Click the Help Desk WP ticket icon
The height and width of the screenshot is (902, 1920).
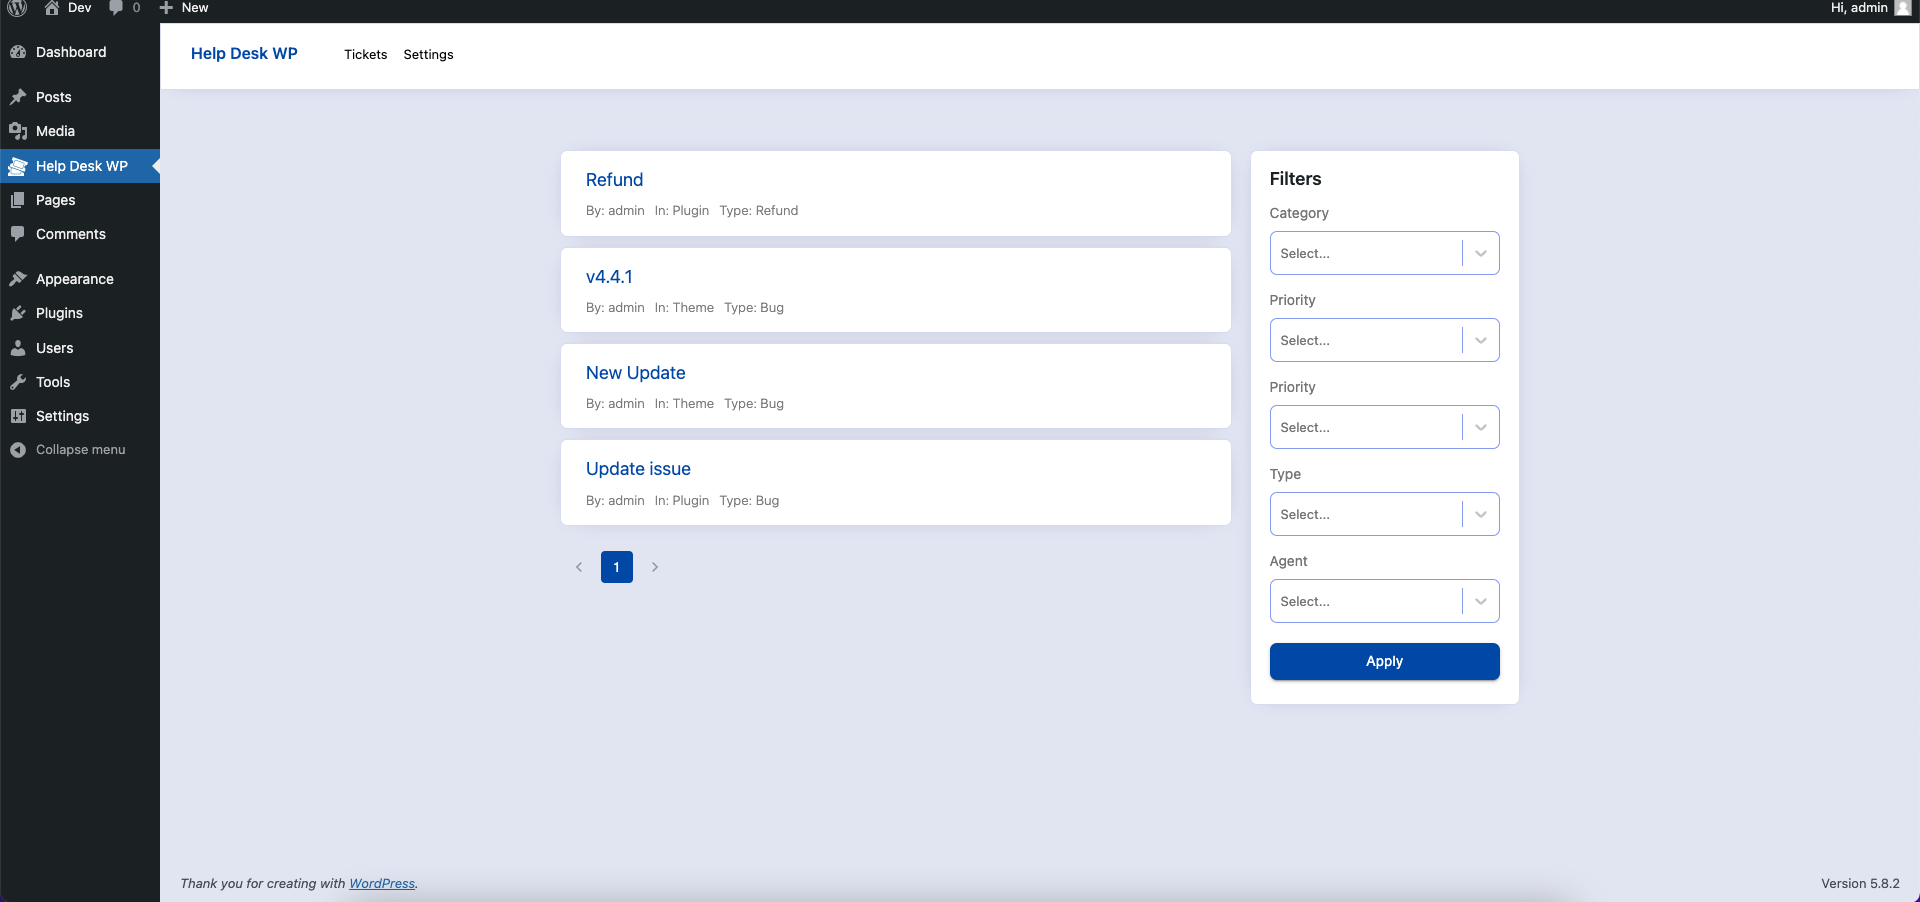pos(18,166)
